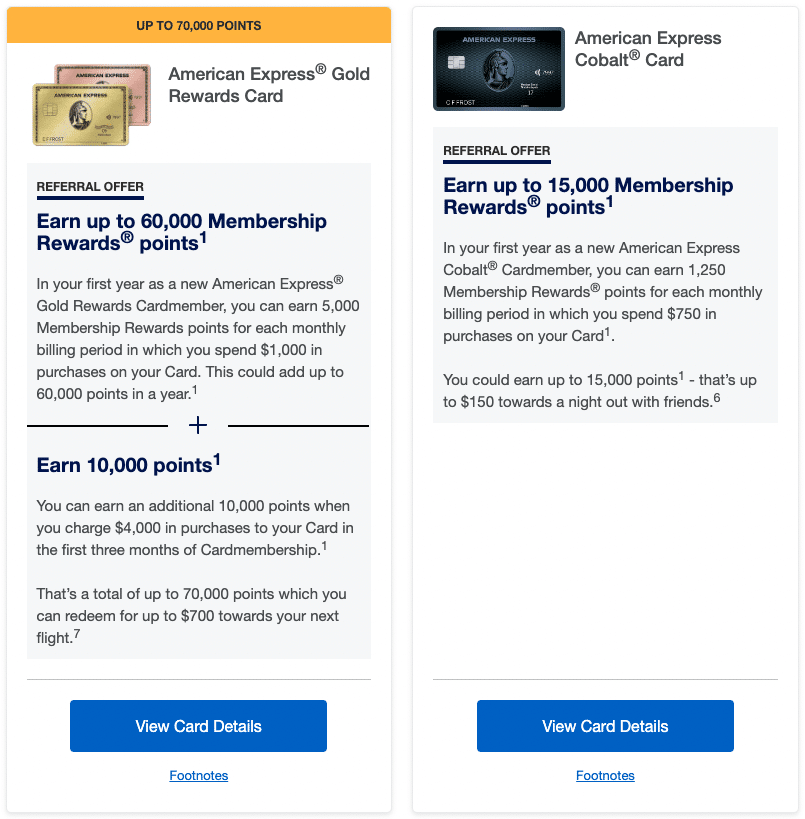Click the "Earn 10,000 points" heading
Screen dimensions: 805x819
click(x=128, y=465)
